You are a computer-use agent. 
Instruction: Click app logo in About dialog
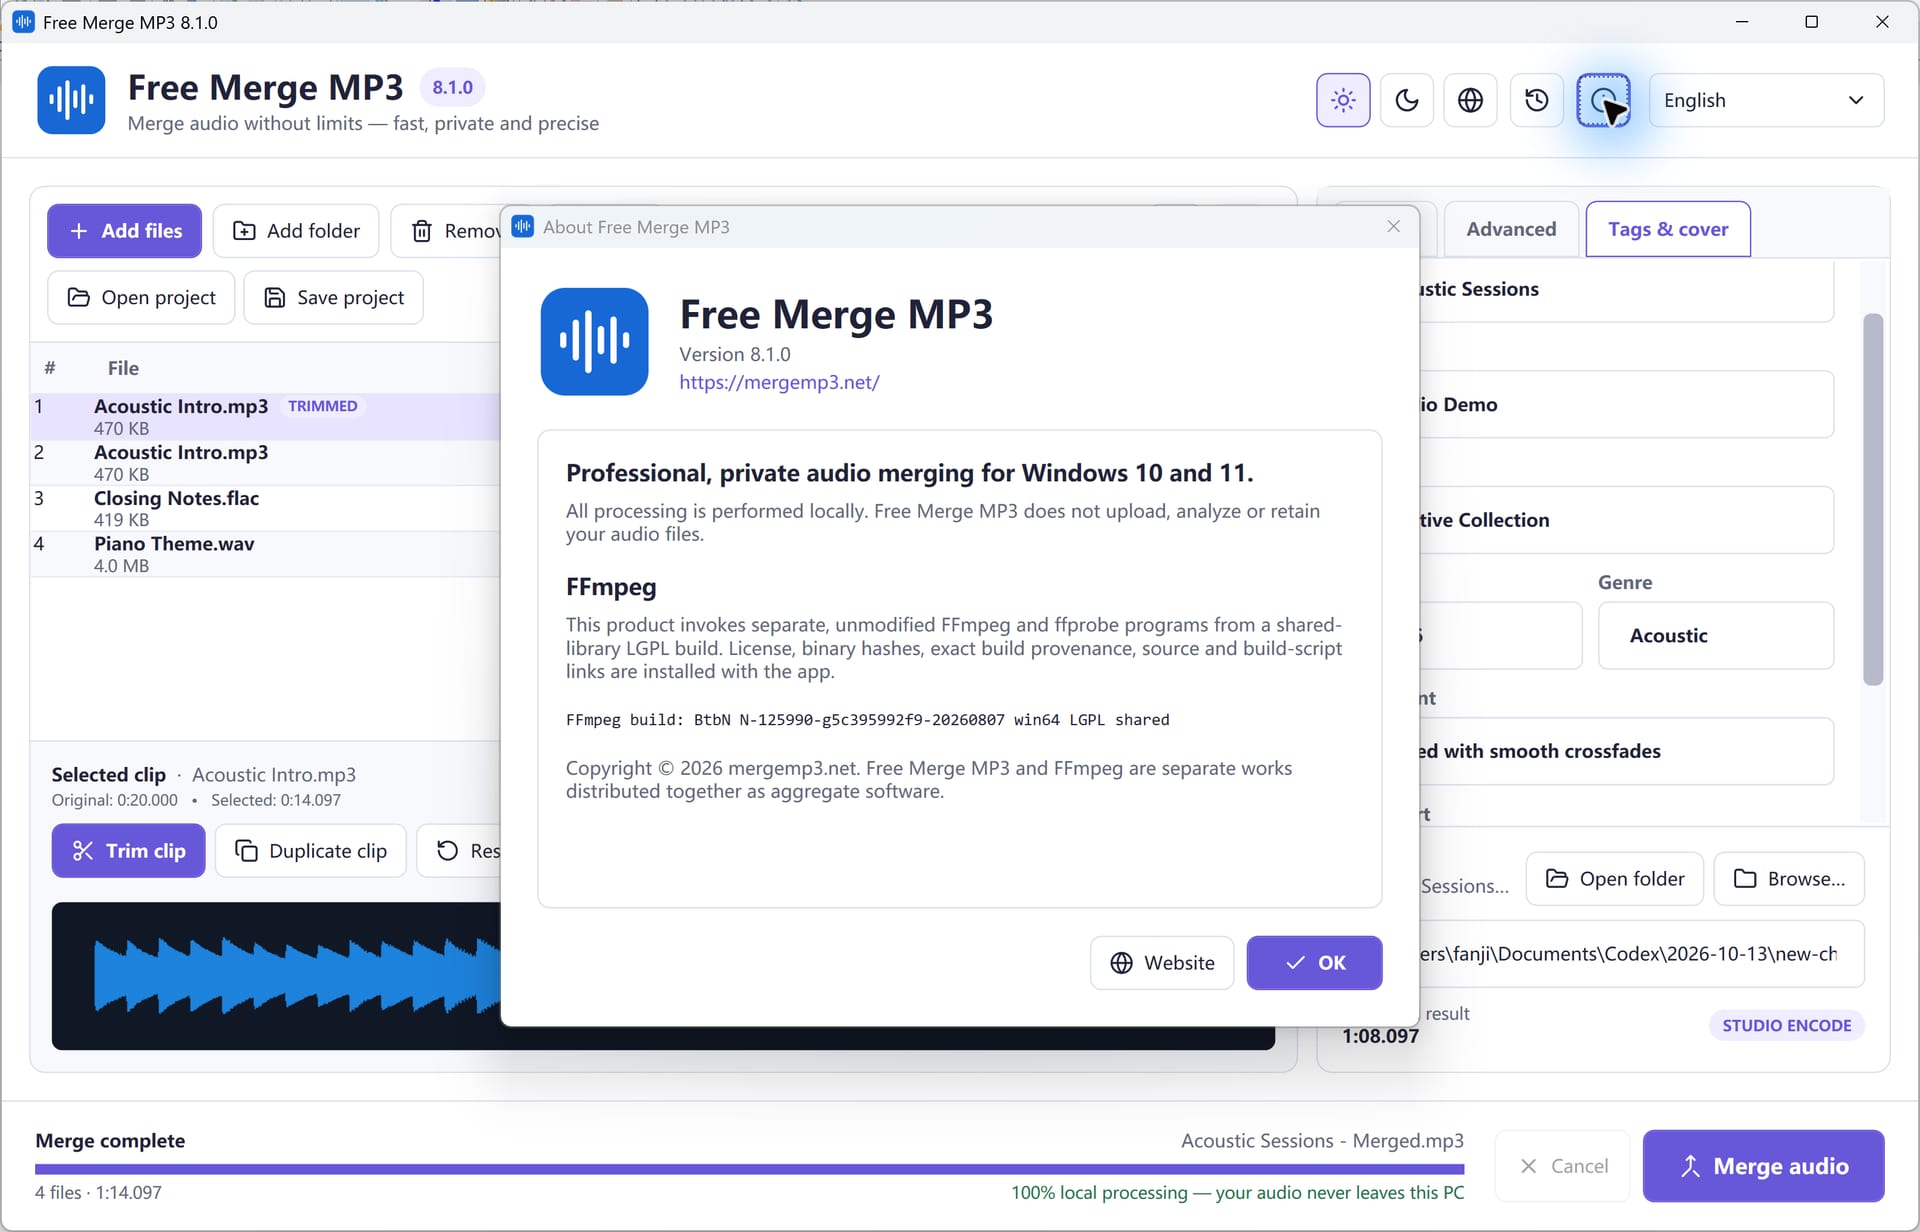point(594,342)
